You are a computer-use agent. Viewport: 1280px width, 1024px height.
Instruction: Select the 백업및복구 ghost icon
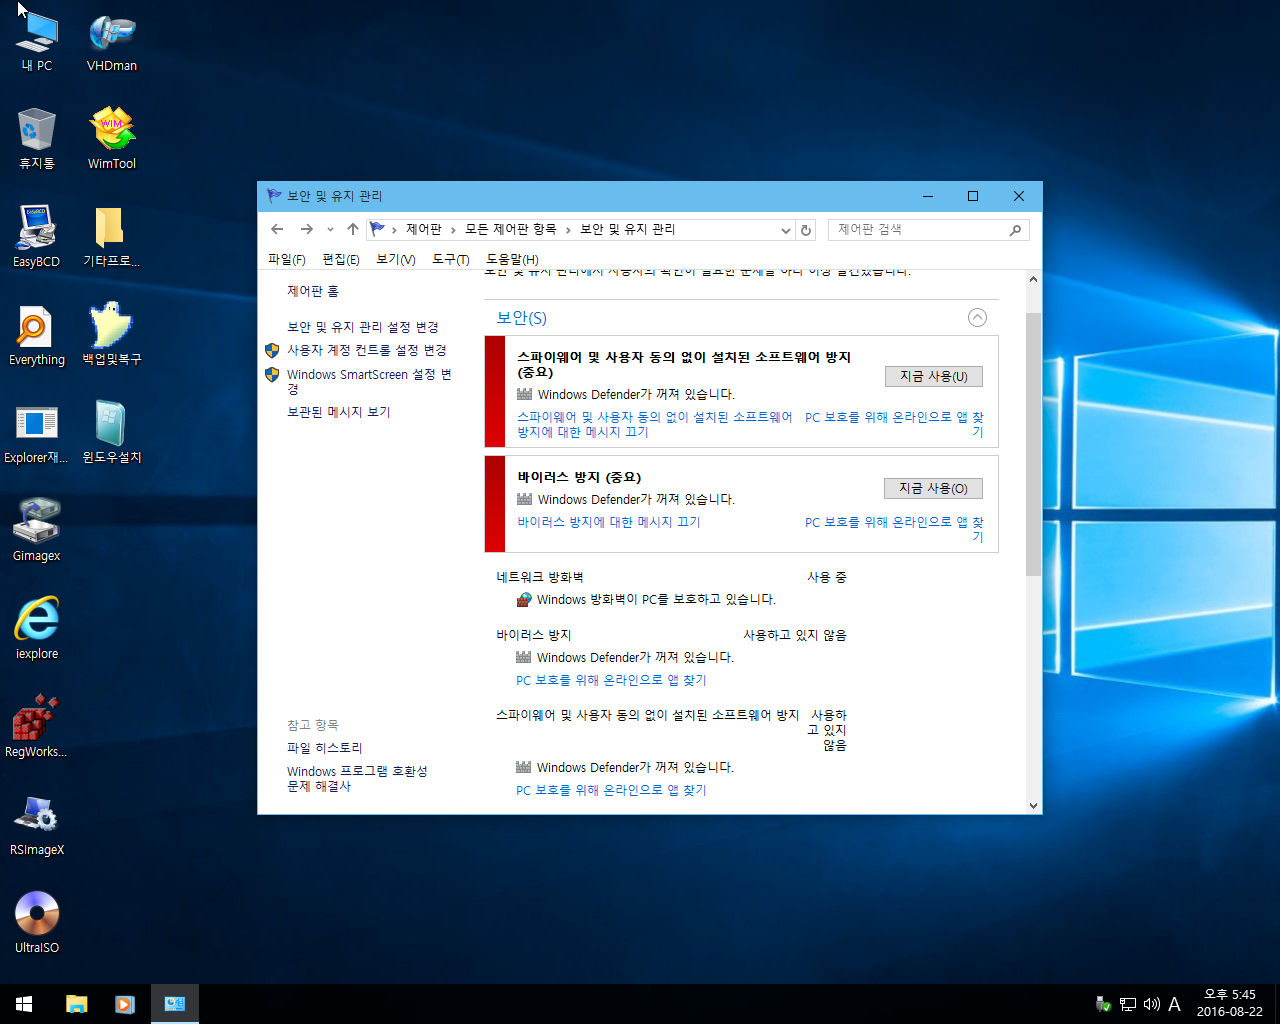pos(112,335)
